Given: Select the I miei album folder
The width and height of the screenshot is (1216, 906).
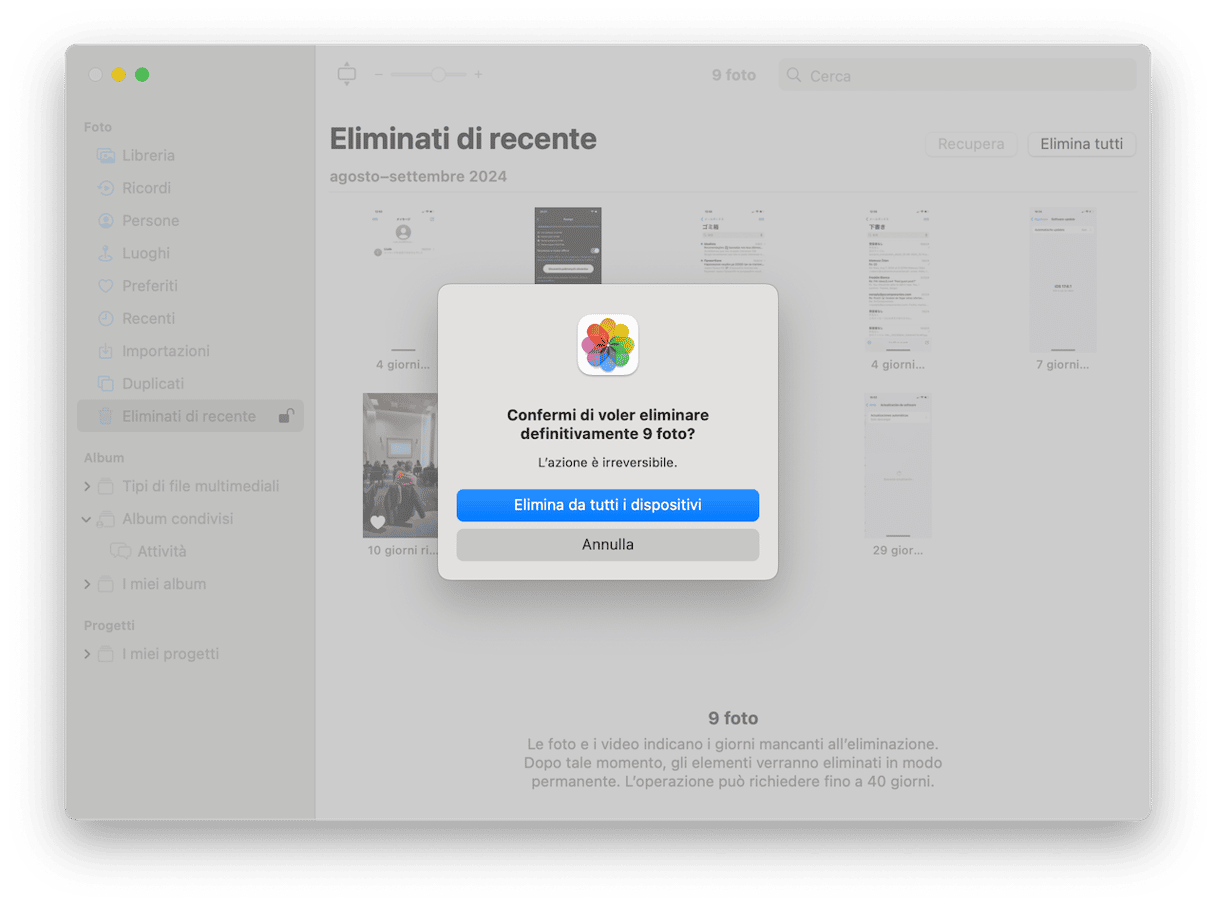Looking at the screenshot, I should tap(151, 584).
